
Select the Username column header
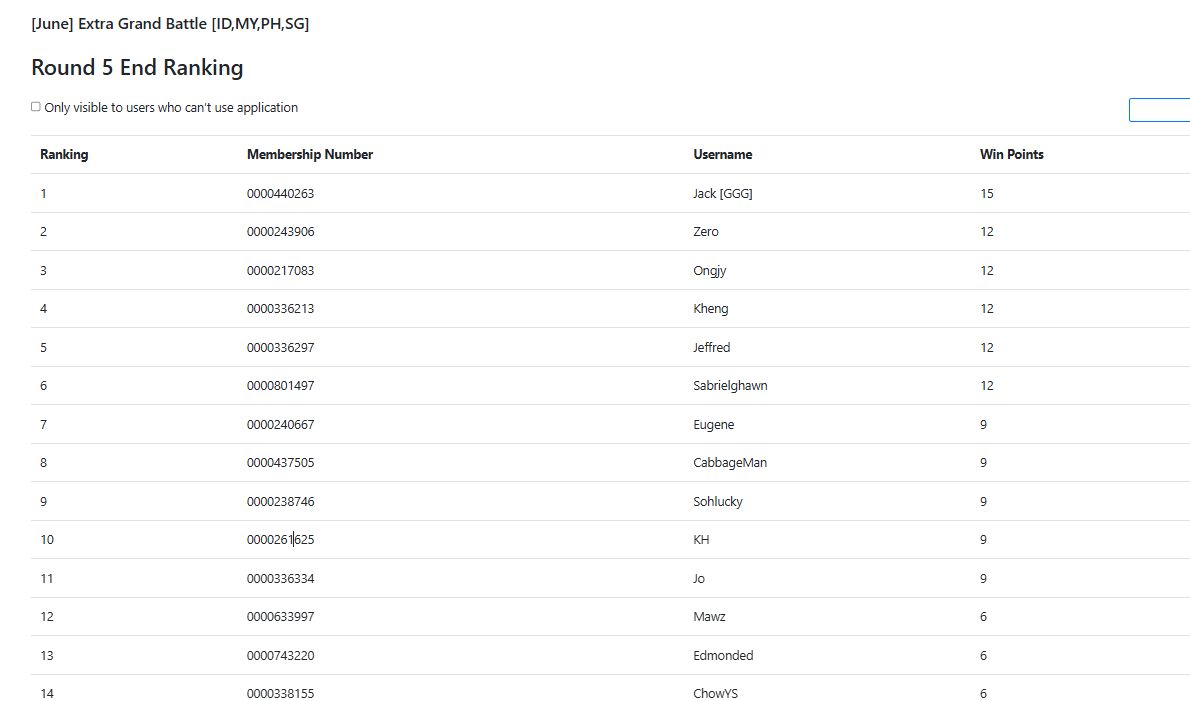click(x=722, y=154)
